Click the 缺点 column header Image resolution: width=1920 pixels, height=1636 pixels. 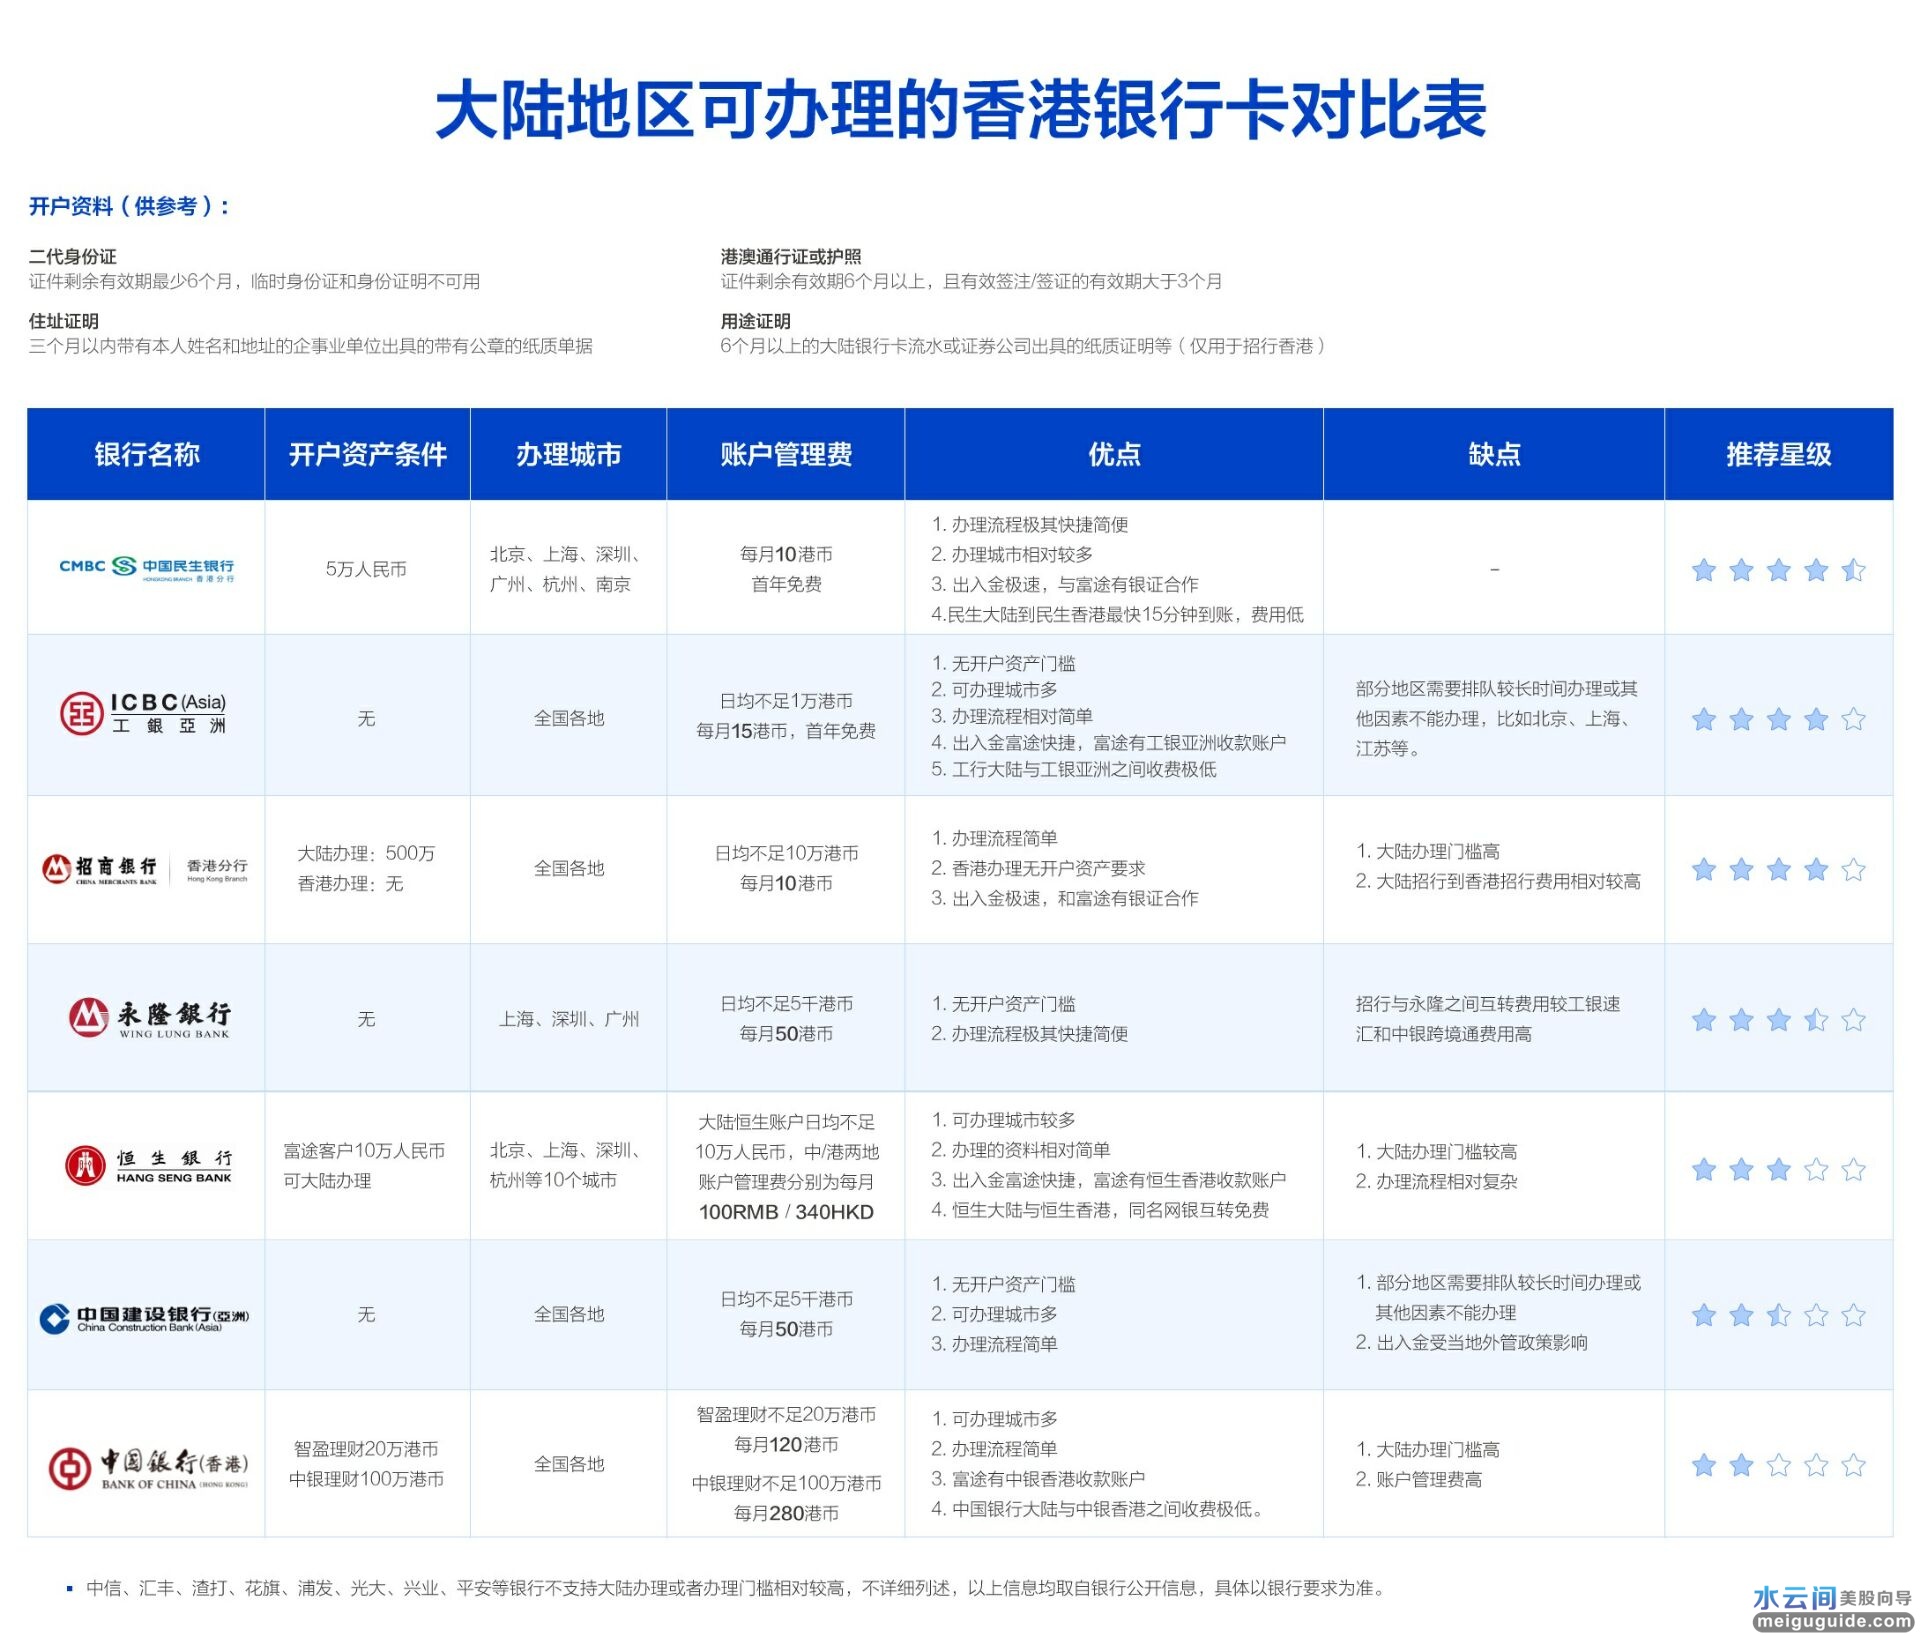click(1494, 454)
